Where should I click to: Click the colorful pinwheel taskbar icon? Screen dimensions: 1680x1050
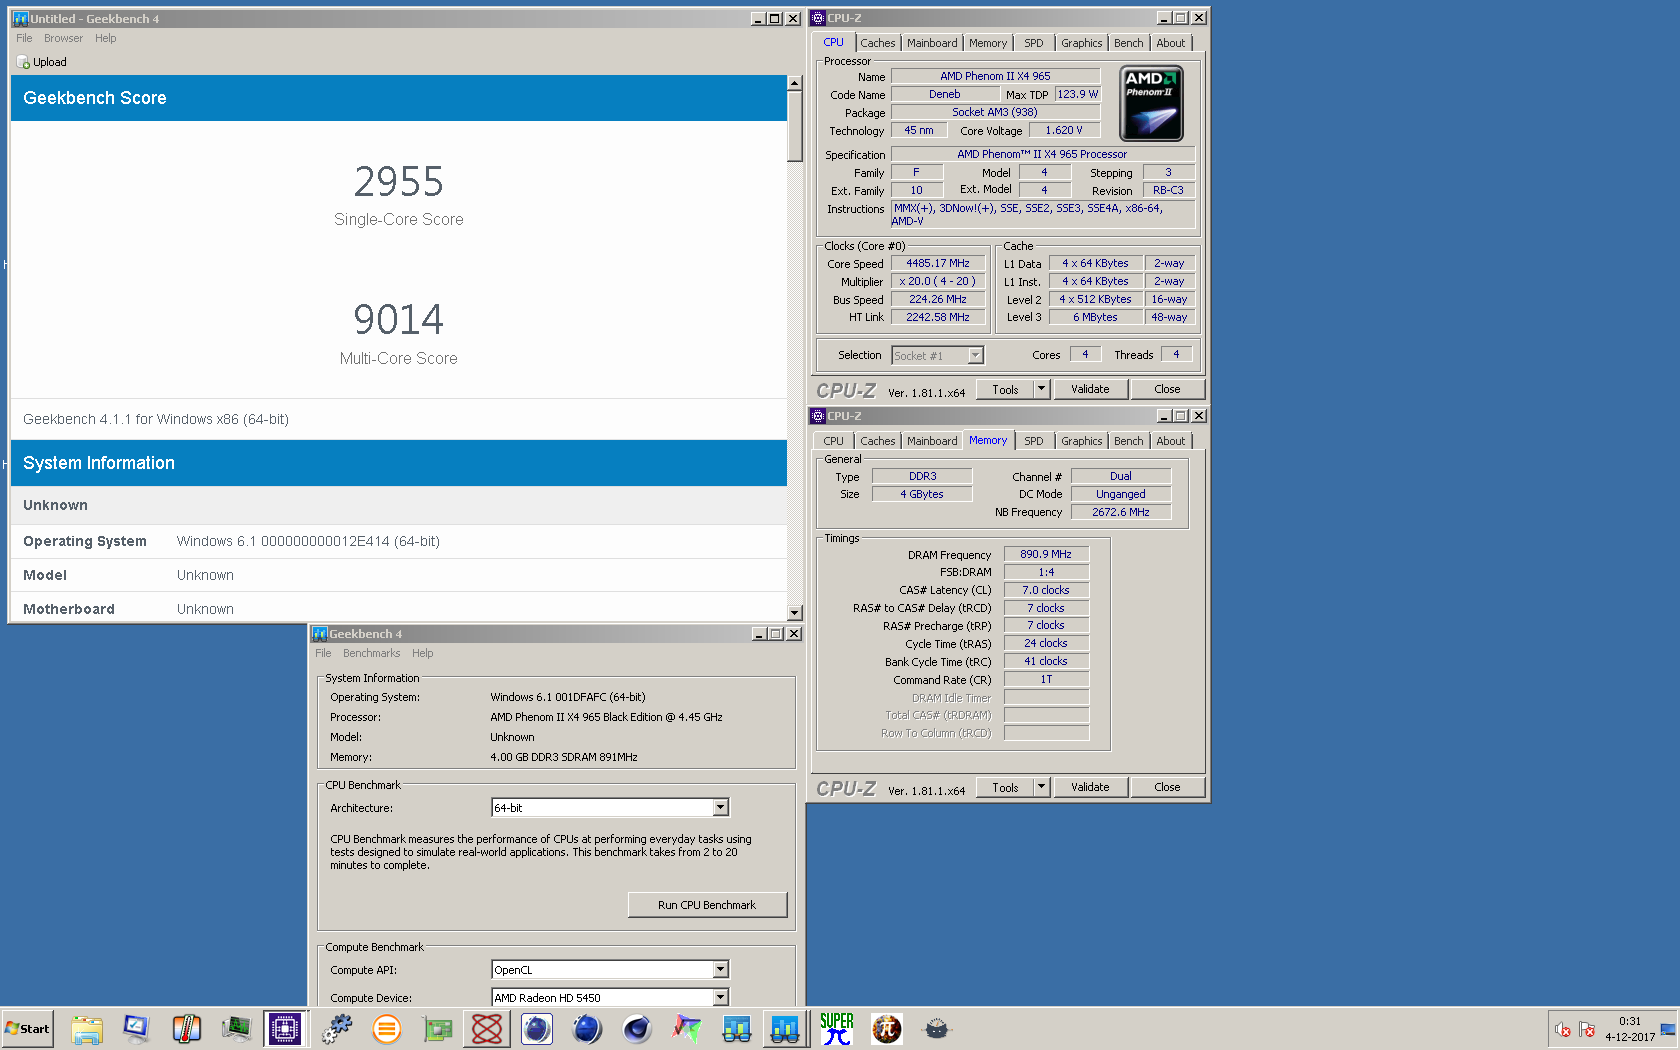click(687, 1029)
